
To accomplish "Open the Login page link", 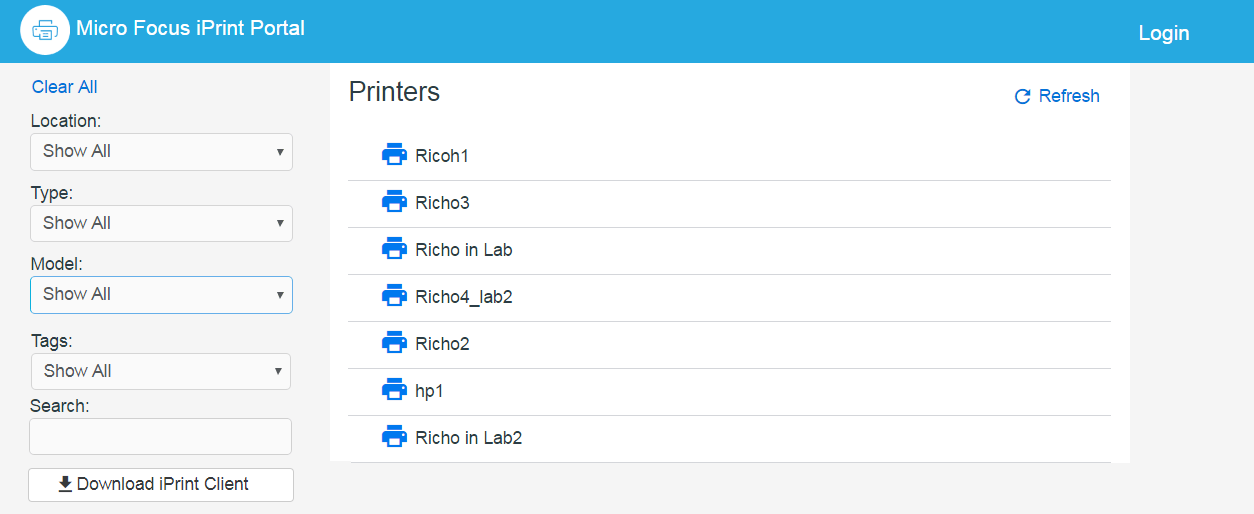I will tap(1163, 33).
